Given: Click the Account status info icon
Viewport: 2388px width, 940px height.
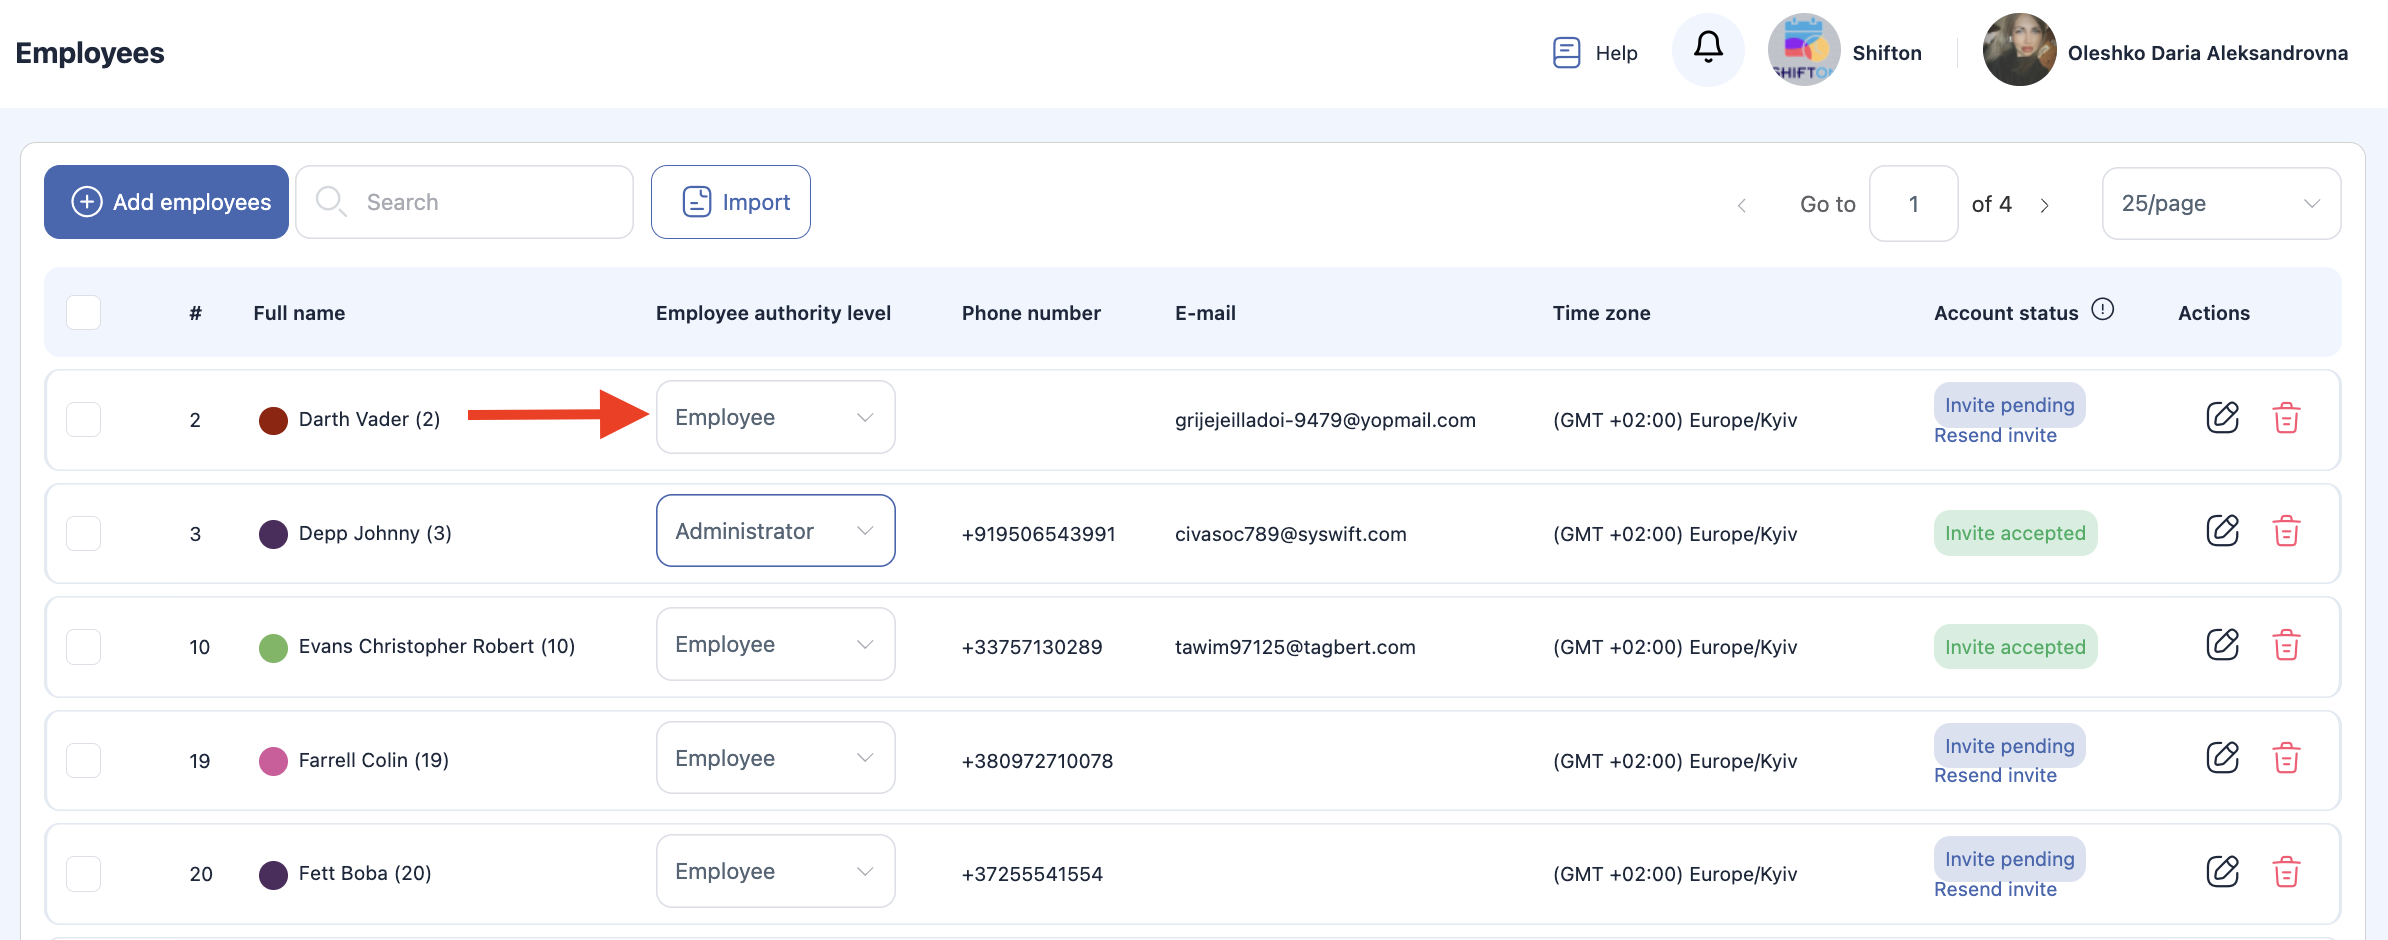Looking at the screenshot, I should (x=2103, y=310).
